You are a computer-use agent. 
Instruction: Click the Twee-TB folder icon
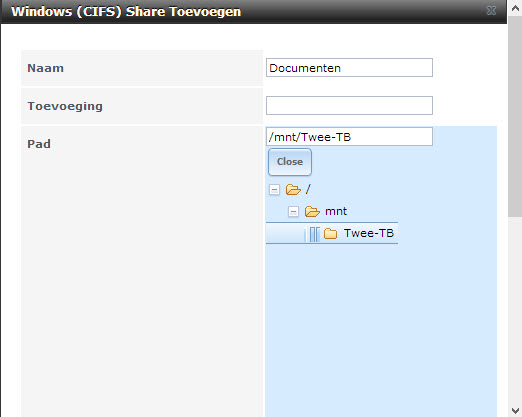pos(331,233)
